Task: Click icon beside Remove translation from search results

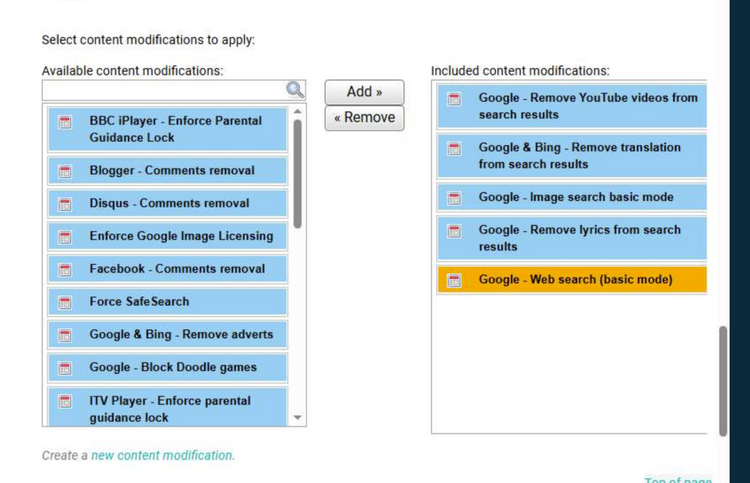Action: pos(454,148)
